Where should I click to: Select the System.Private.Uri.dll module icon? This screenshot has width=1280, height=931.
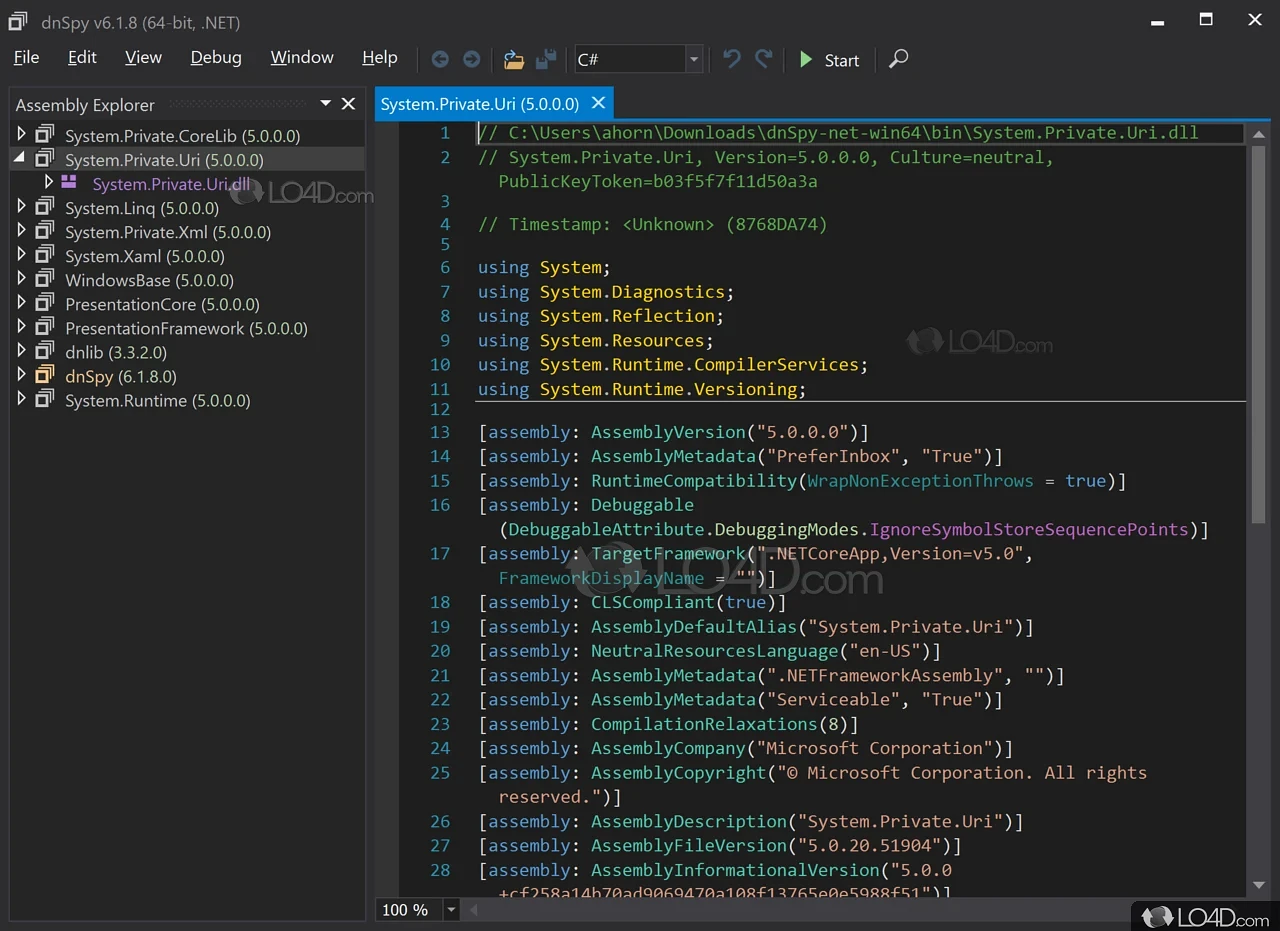69,183
